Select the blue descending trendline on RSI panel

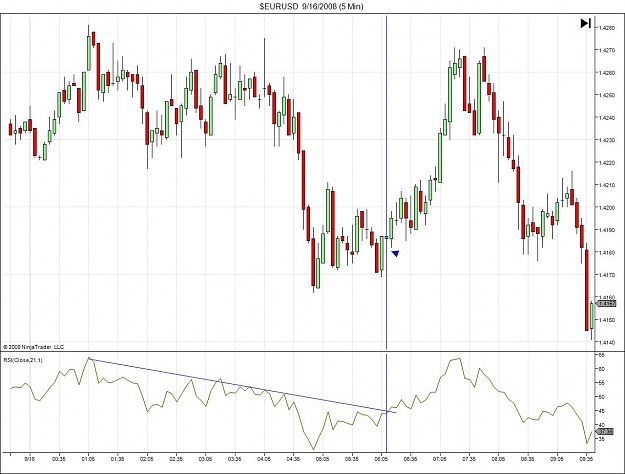[242, 386]
